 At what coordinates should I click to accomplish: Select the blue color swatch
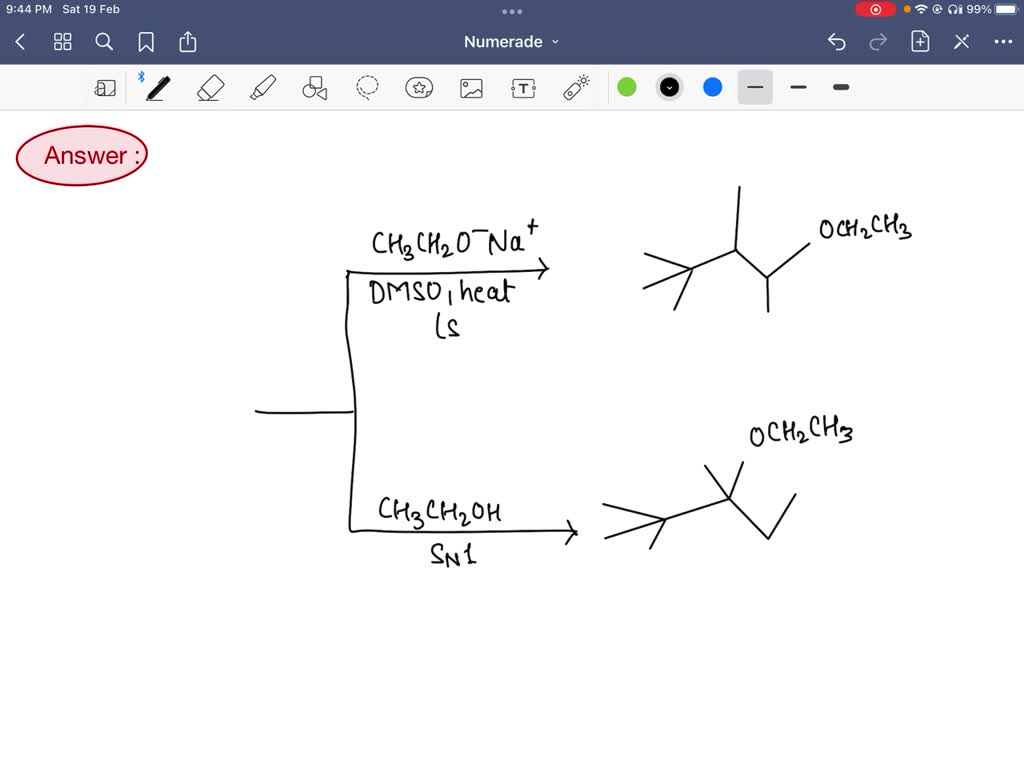712,88
